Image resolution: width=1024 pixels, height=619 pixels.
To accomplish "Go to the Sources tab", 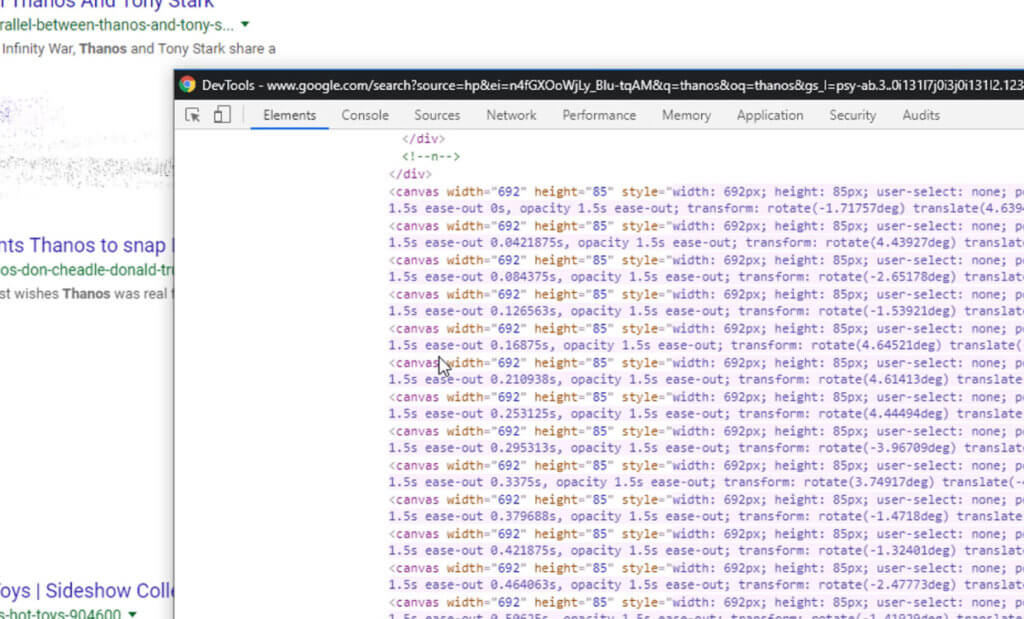I will 437,115.
